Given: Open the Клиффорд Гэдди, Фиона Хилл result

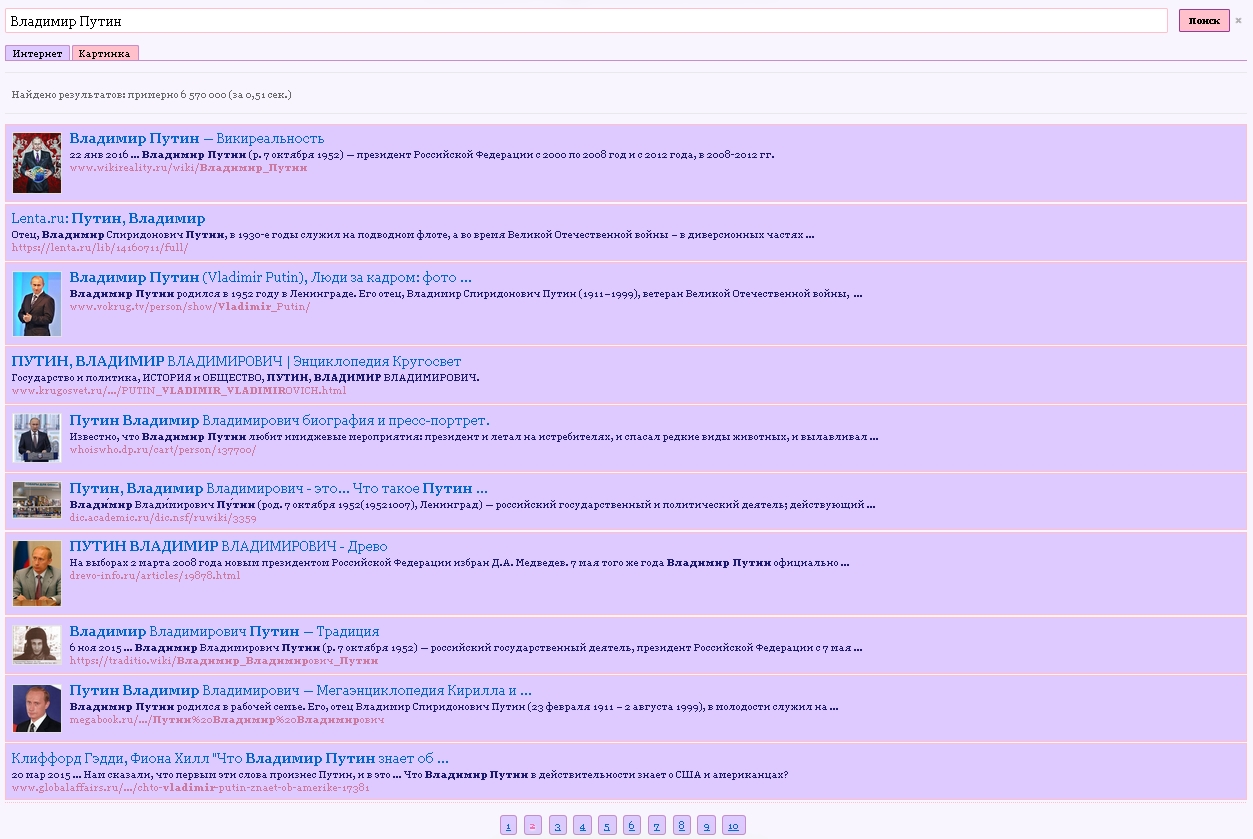Looking at the screenshot, I should click(230, 758).
